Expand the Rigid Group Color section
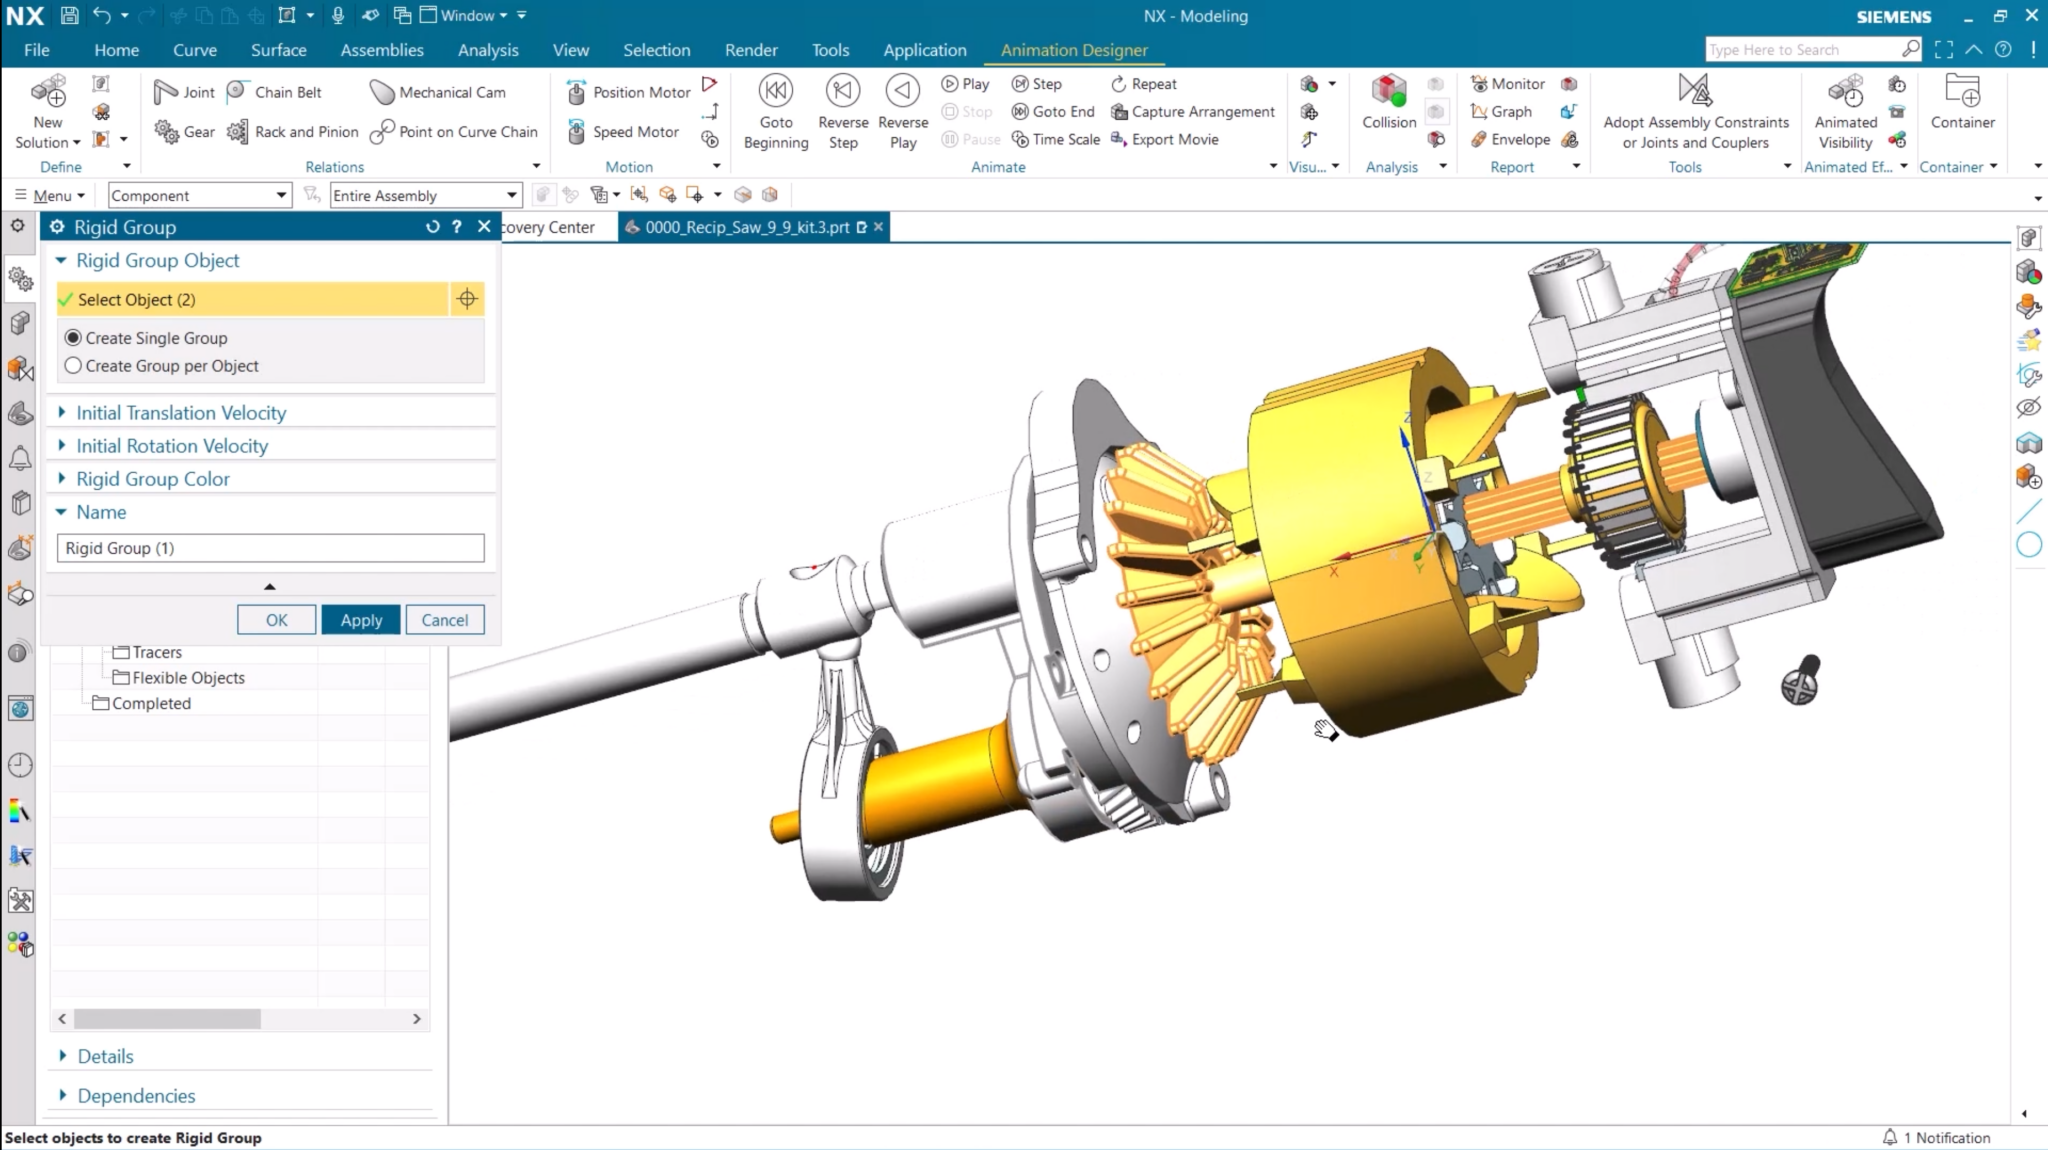This screenshot has height=1150, width=2048. point(152,479)
